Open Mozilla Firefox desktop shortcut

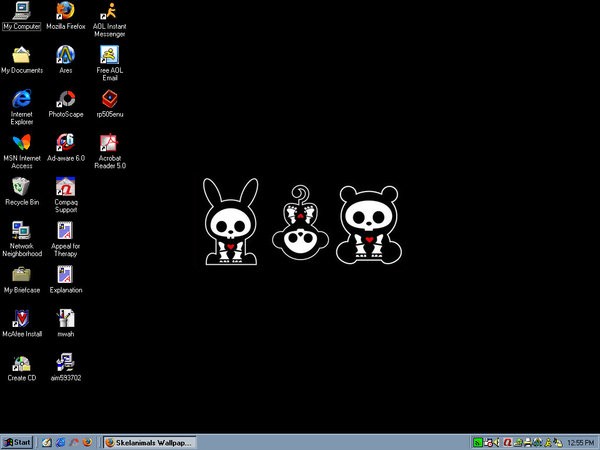[65, 16]
